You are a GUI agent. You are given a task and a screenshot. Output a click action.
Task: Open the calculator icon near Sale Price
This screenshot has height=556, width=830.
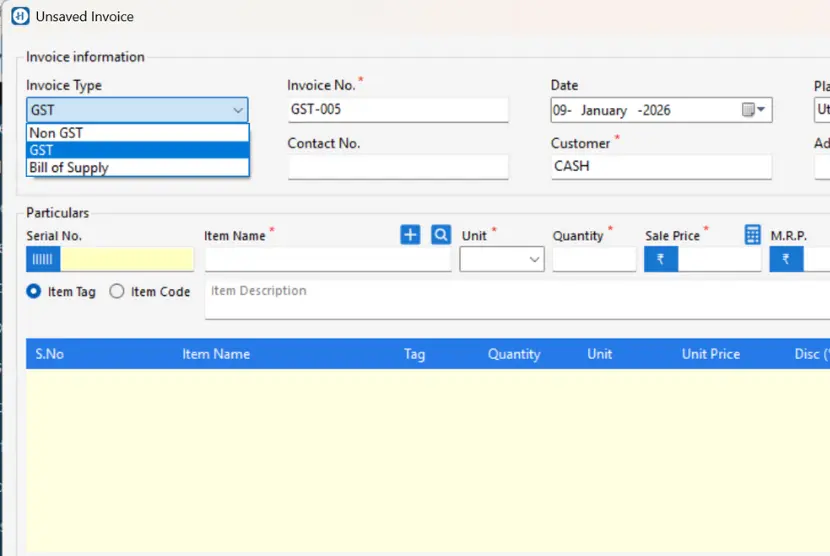[752, 234]
